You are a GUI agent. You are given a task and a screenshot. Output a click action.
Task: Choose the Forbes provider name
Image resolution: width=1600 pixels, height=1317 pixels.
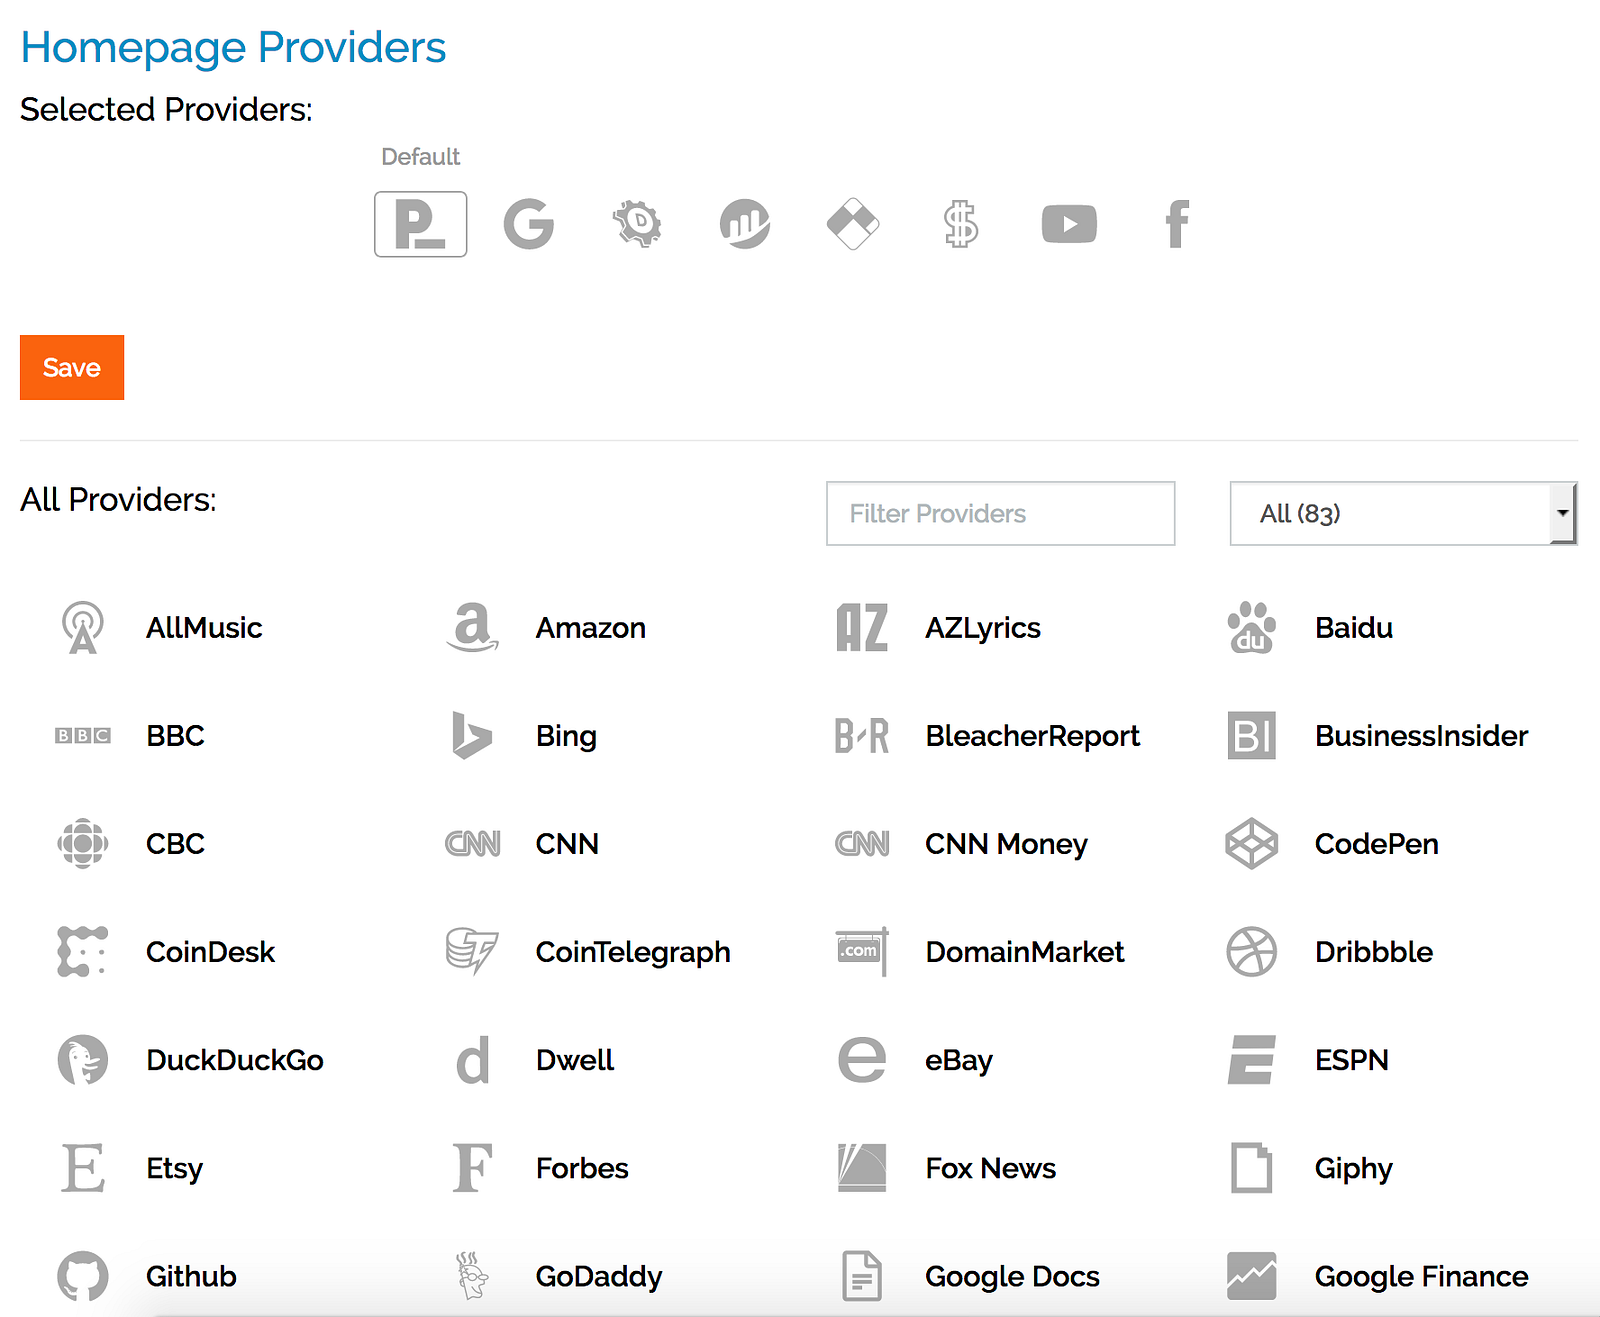582,1167
